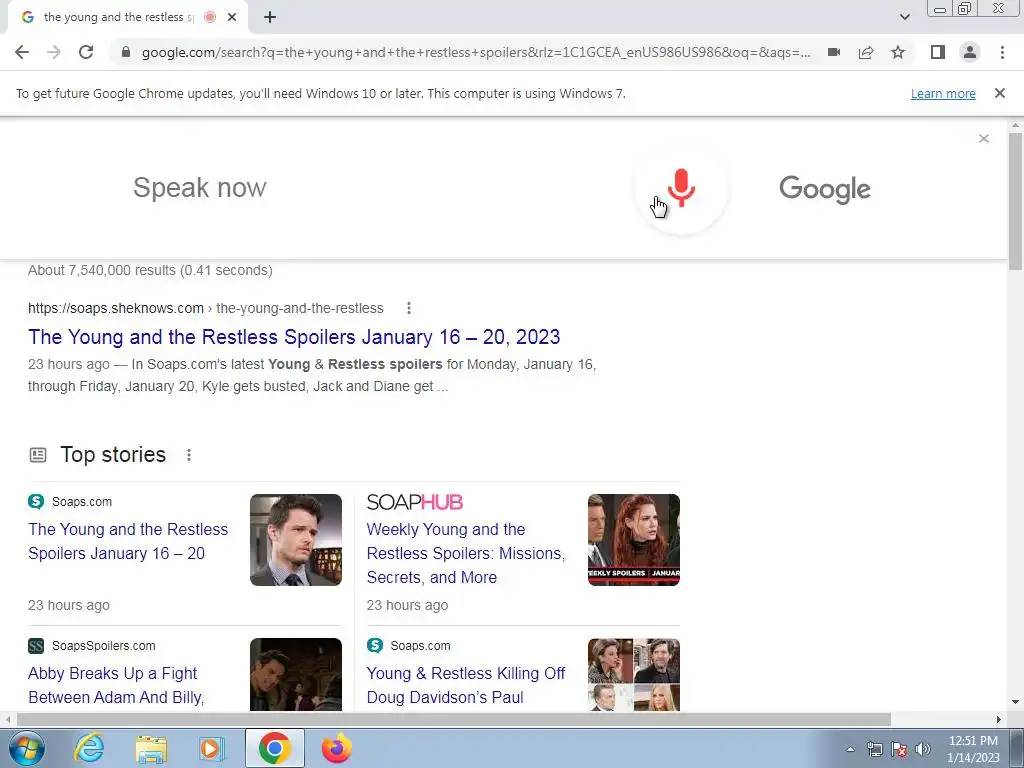Viewport: 1024px width, 768px height.
Task: Open Windows Media Player from taskbar
Action: [212, 748]
